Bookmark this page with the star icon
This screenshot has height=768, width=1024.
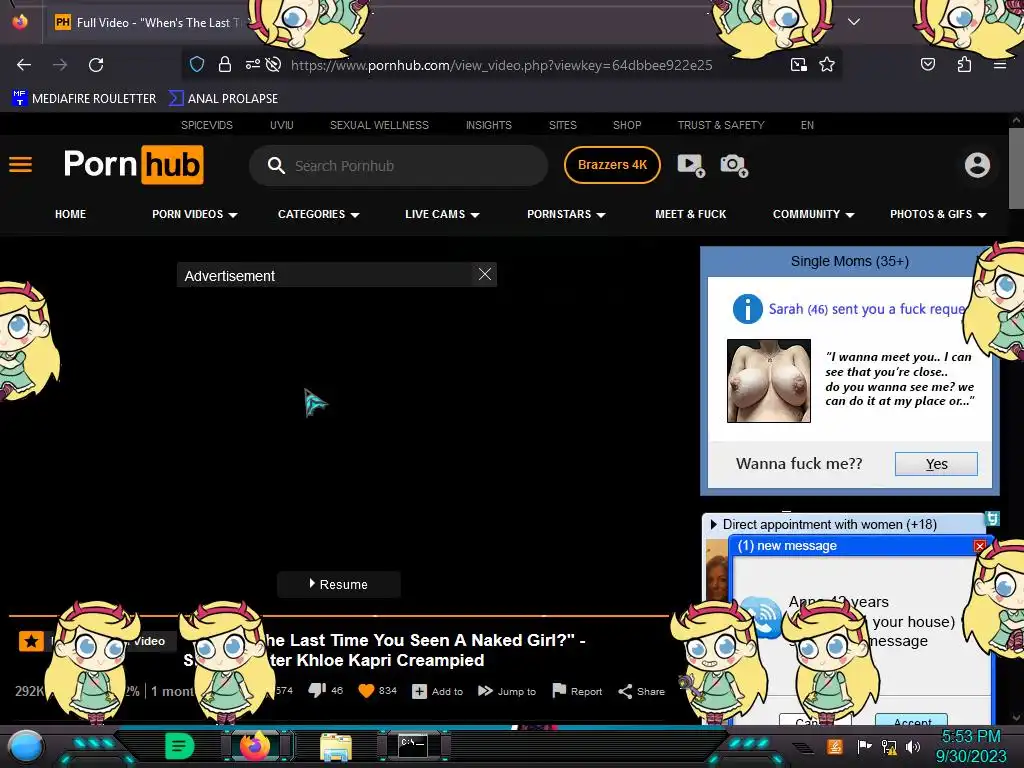pyautogui.click(x=827, y=65)
